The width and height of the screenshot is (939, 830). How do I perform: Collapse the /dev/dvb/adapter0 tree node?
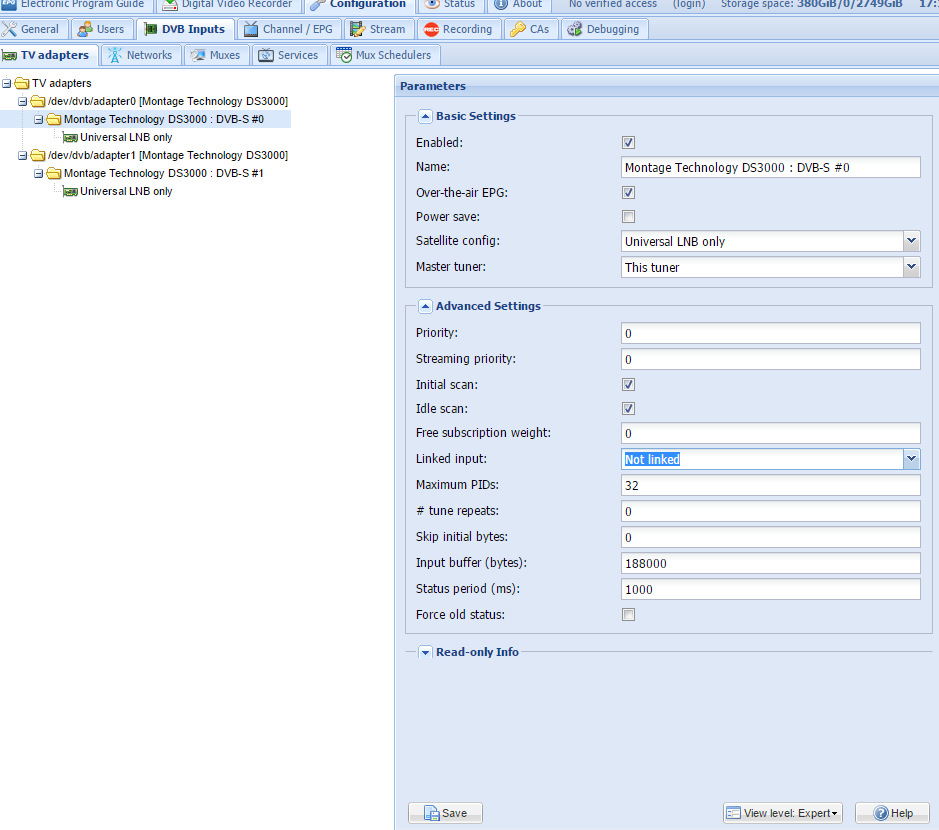[23, 101]
